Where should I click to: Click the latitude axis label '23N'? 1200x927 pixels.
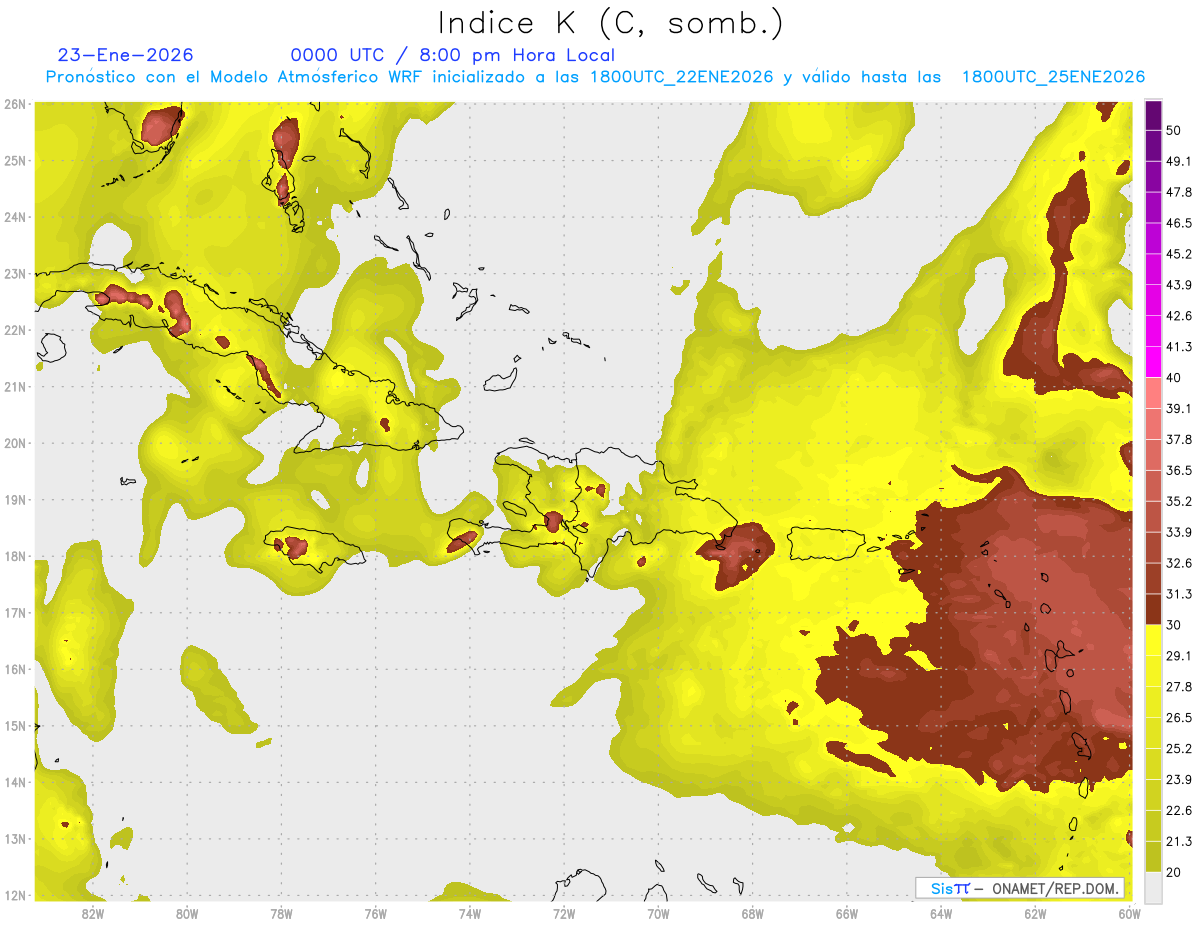15,274
